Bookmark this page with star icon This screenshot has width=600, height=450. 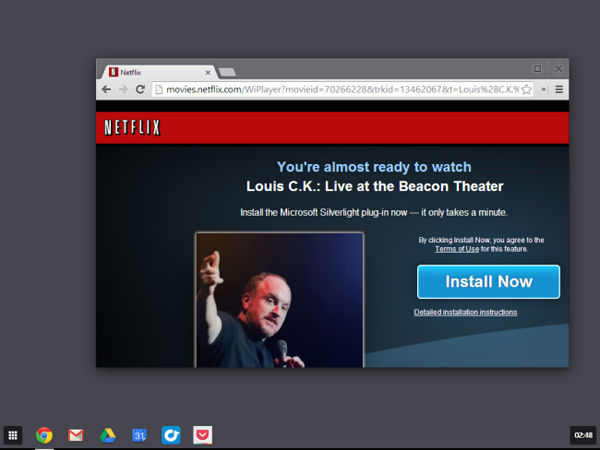[526, 89]
